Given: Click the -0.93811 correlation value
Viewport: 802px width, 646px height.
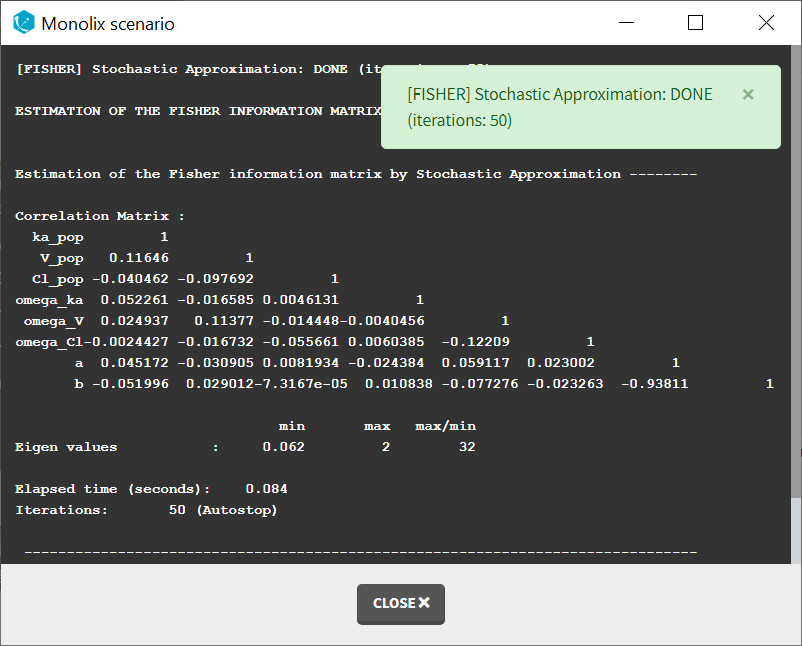Looking at the screenshot, I should tap(654, 384).
